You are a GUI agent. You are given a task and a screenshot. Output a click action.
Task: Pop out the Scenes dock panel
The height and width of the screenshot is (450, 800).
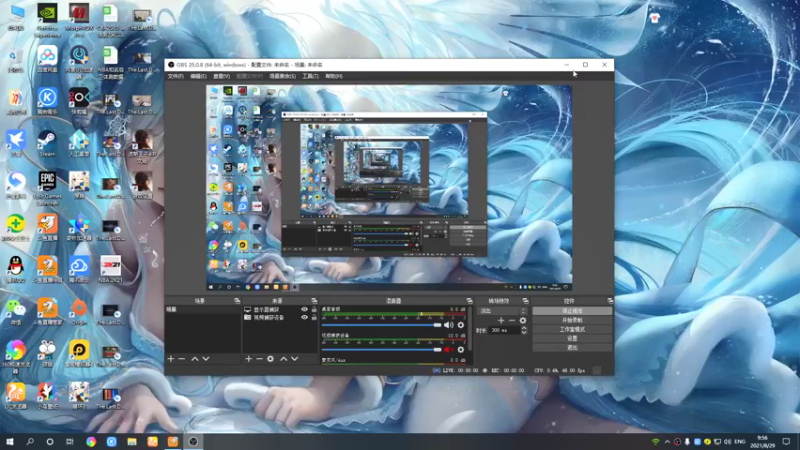(x=237, y=301)
